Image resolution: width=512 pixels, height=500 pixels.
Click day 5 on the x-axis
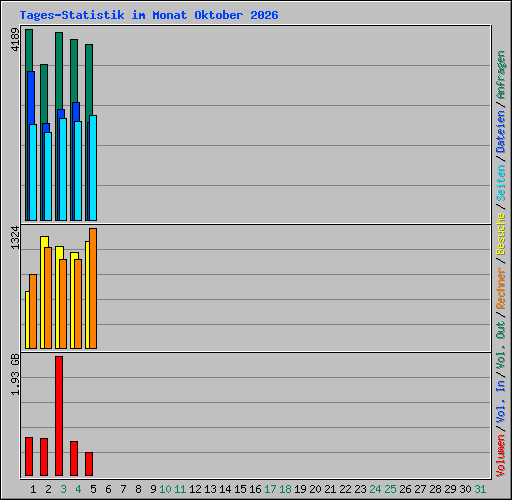(93, 489)
